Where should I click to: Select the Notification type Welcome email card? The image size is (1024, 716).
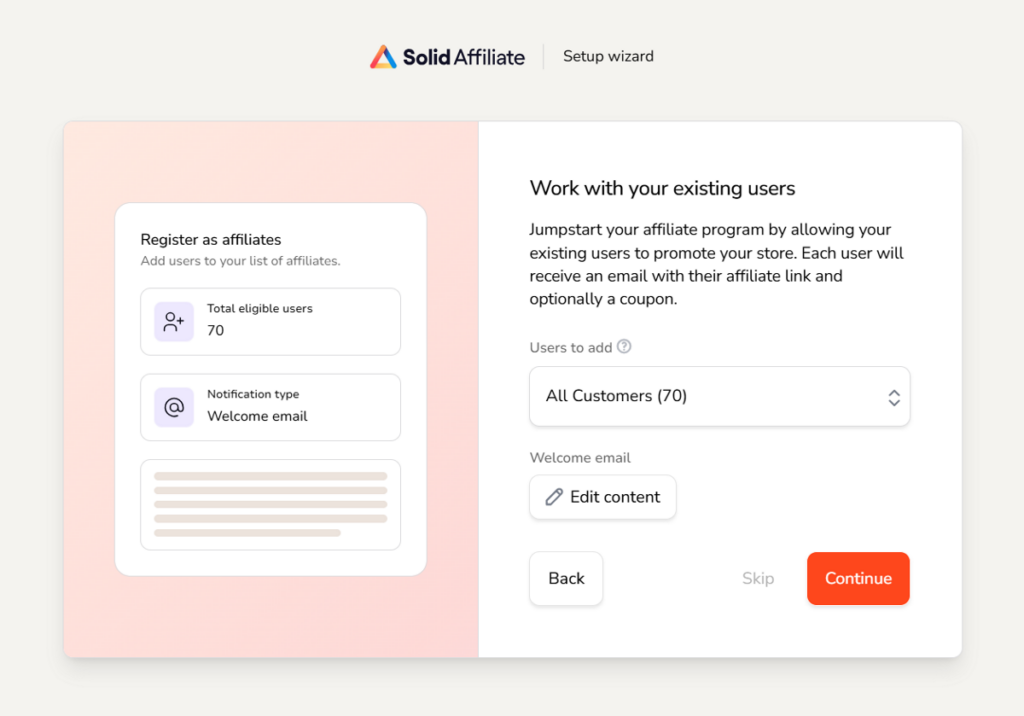click(x=270, y=407)
